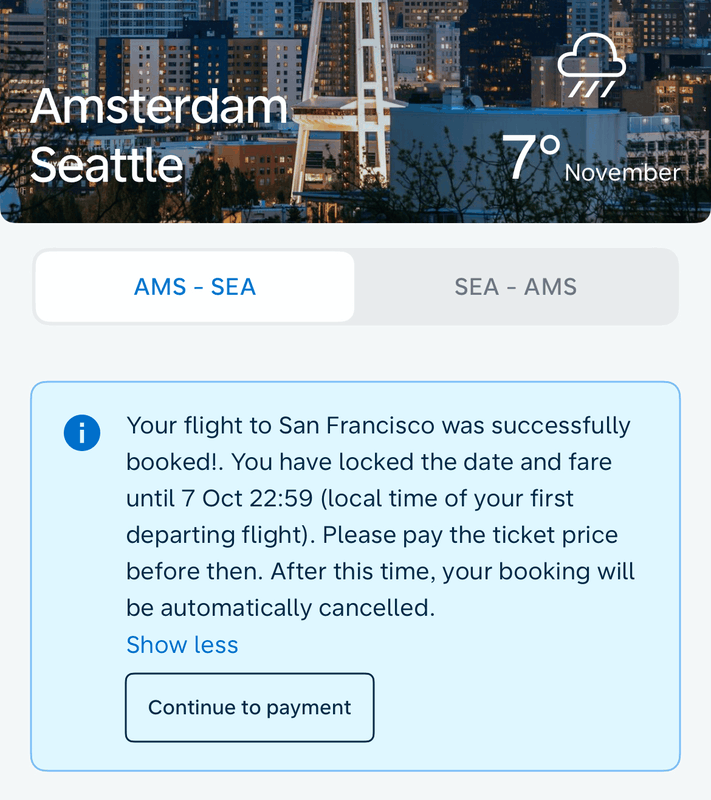Tap the rain cloud weather icon
The width and height of the screenshot is (711, 800).
tap(591, 66)
